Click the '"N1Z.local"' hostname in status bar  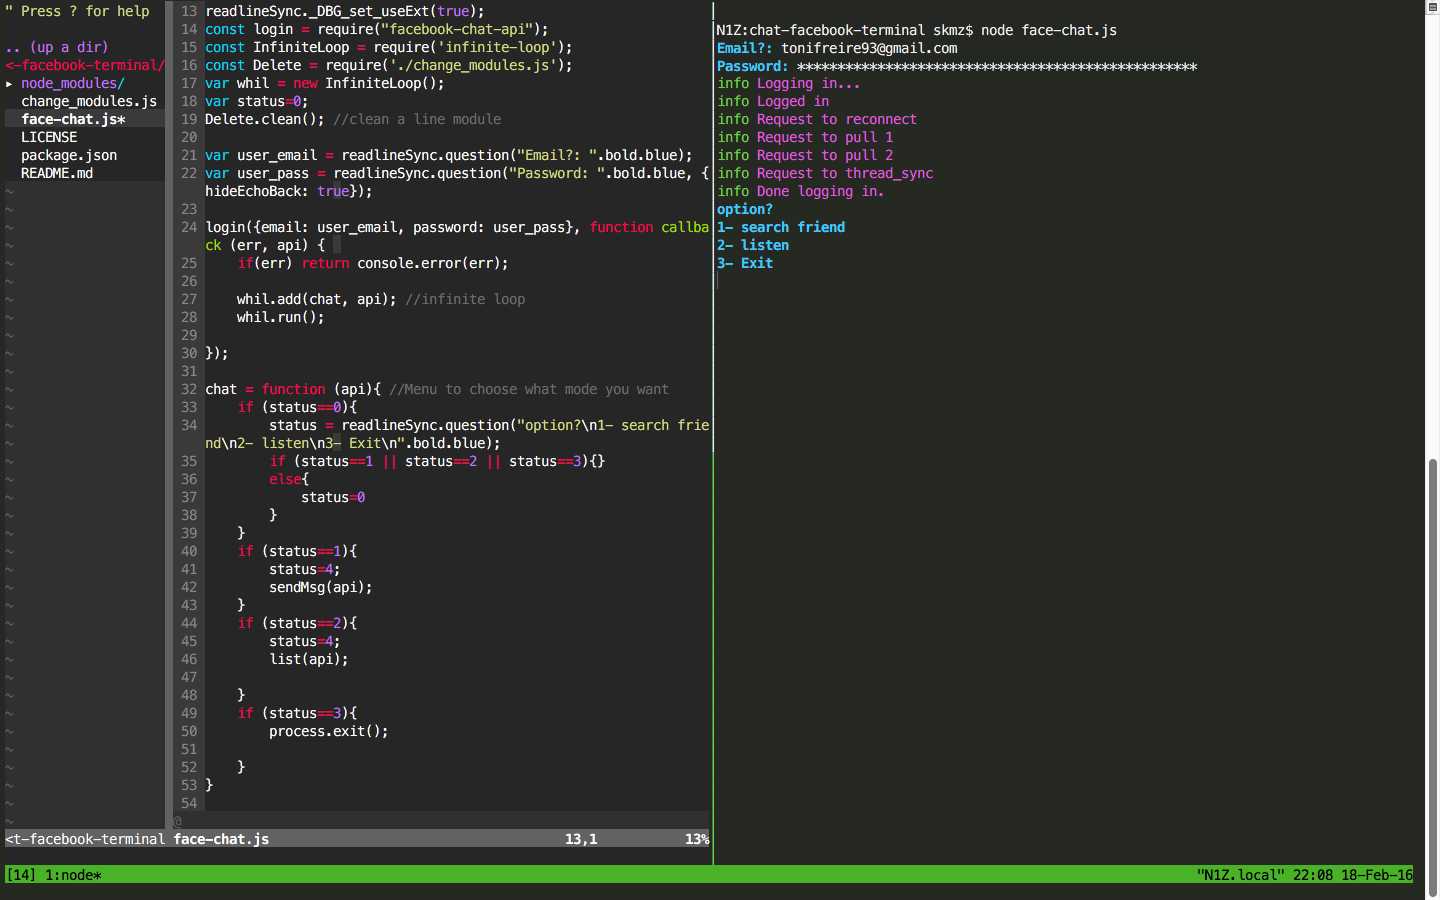[1240, 875]
